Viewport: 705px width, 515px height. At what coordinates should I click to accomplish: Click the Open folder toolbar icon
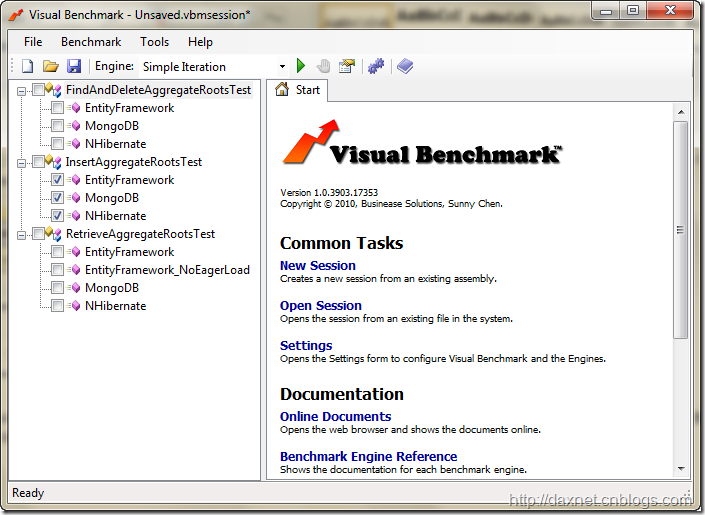point(51,67)
